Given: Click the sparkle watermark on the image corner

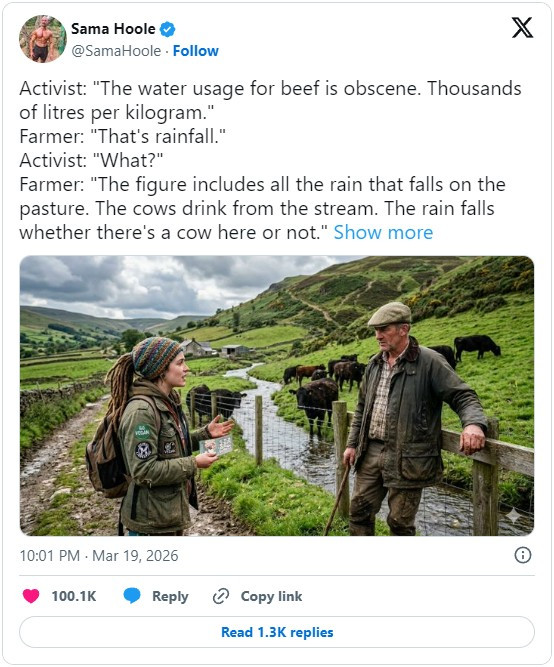Looking at the screenshot, I should [513, 515].
